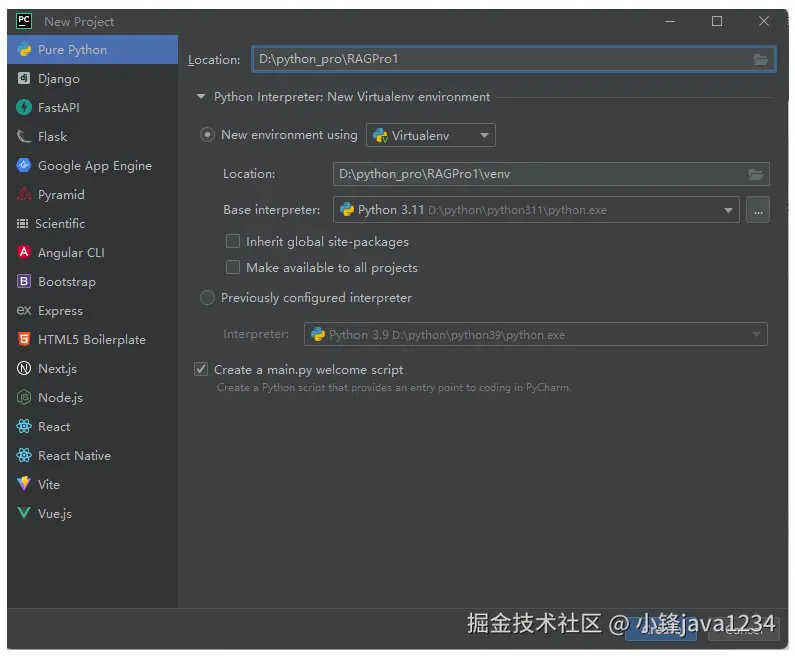Select the Django project type

coord(92,79)
